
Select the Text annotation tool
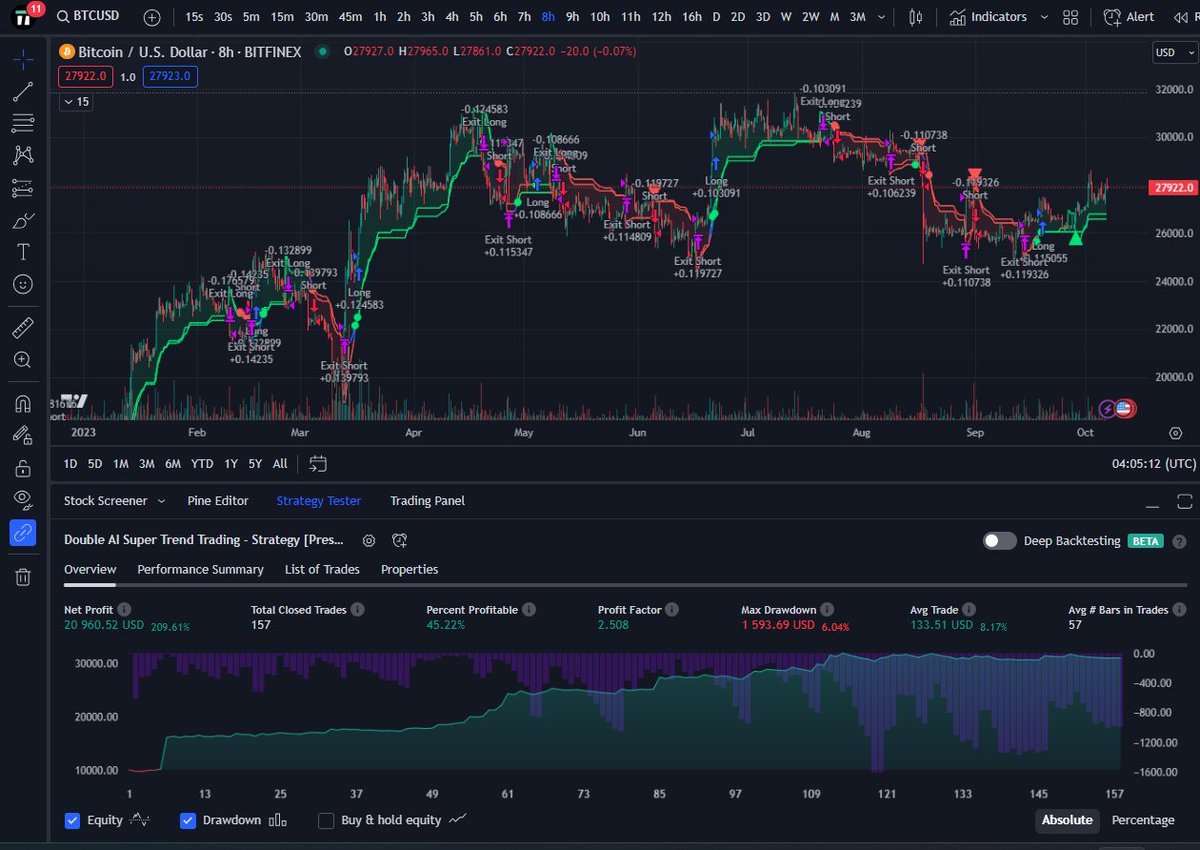(23, 252)
